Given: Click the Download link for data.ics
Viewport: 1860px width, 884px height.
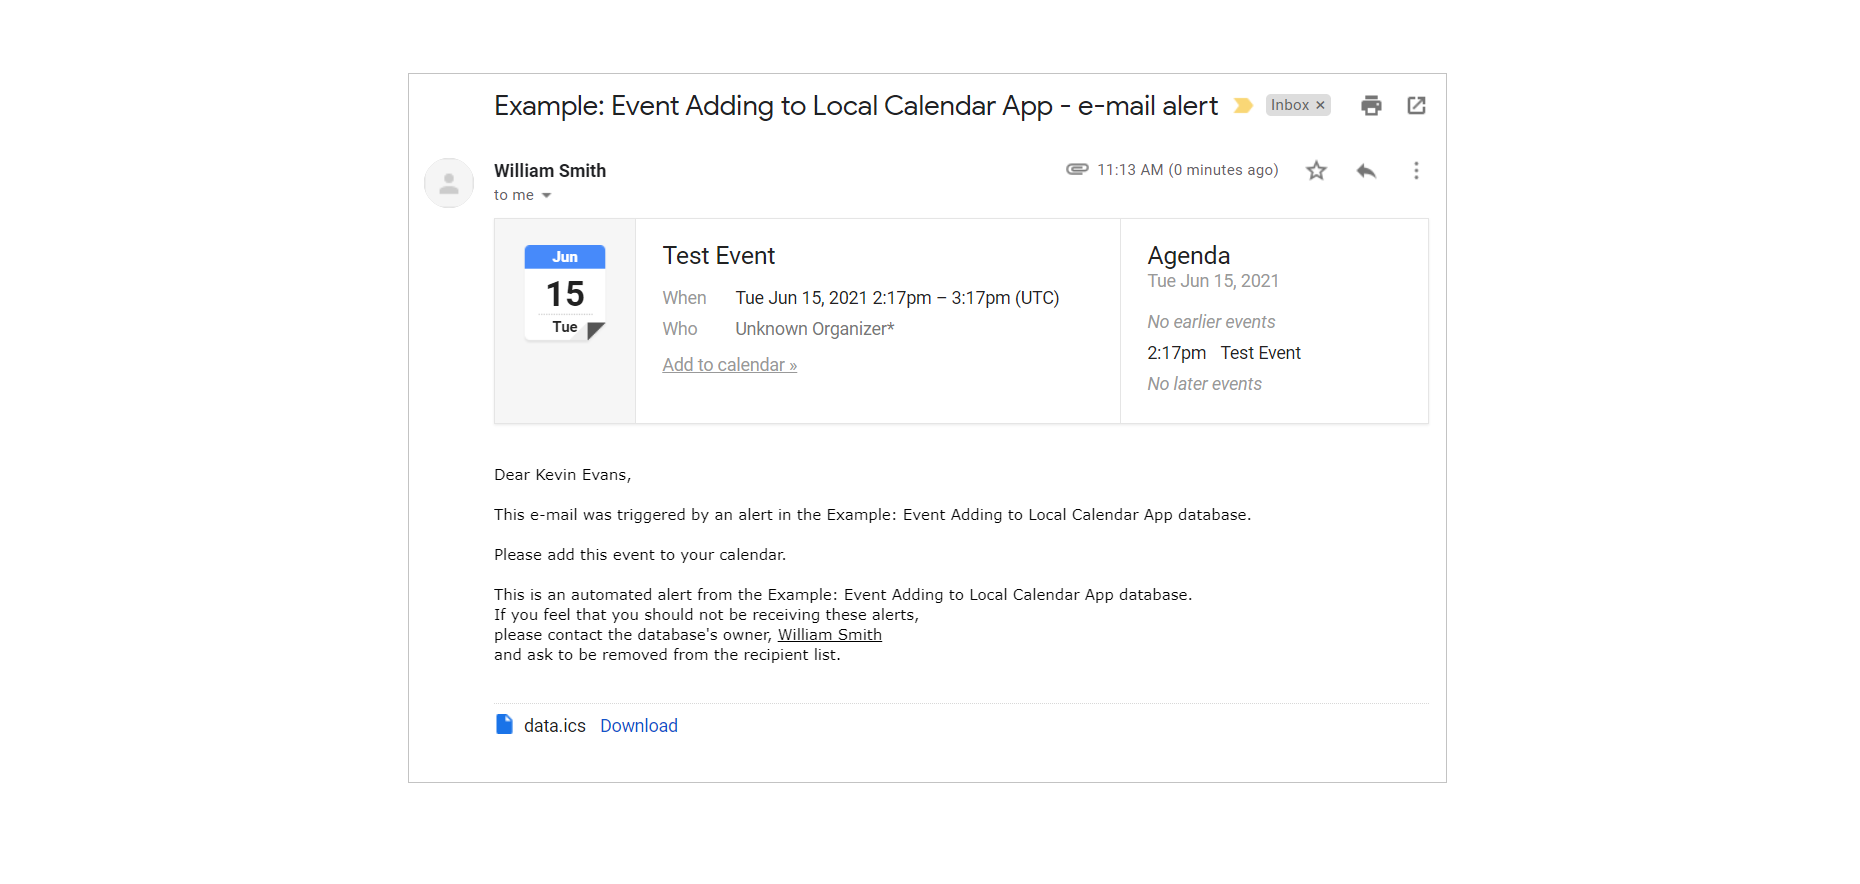Looking at the screenshot, I should click(x=639, y=726).
